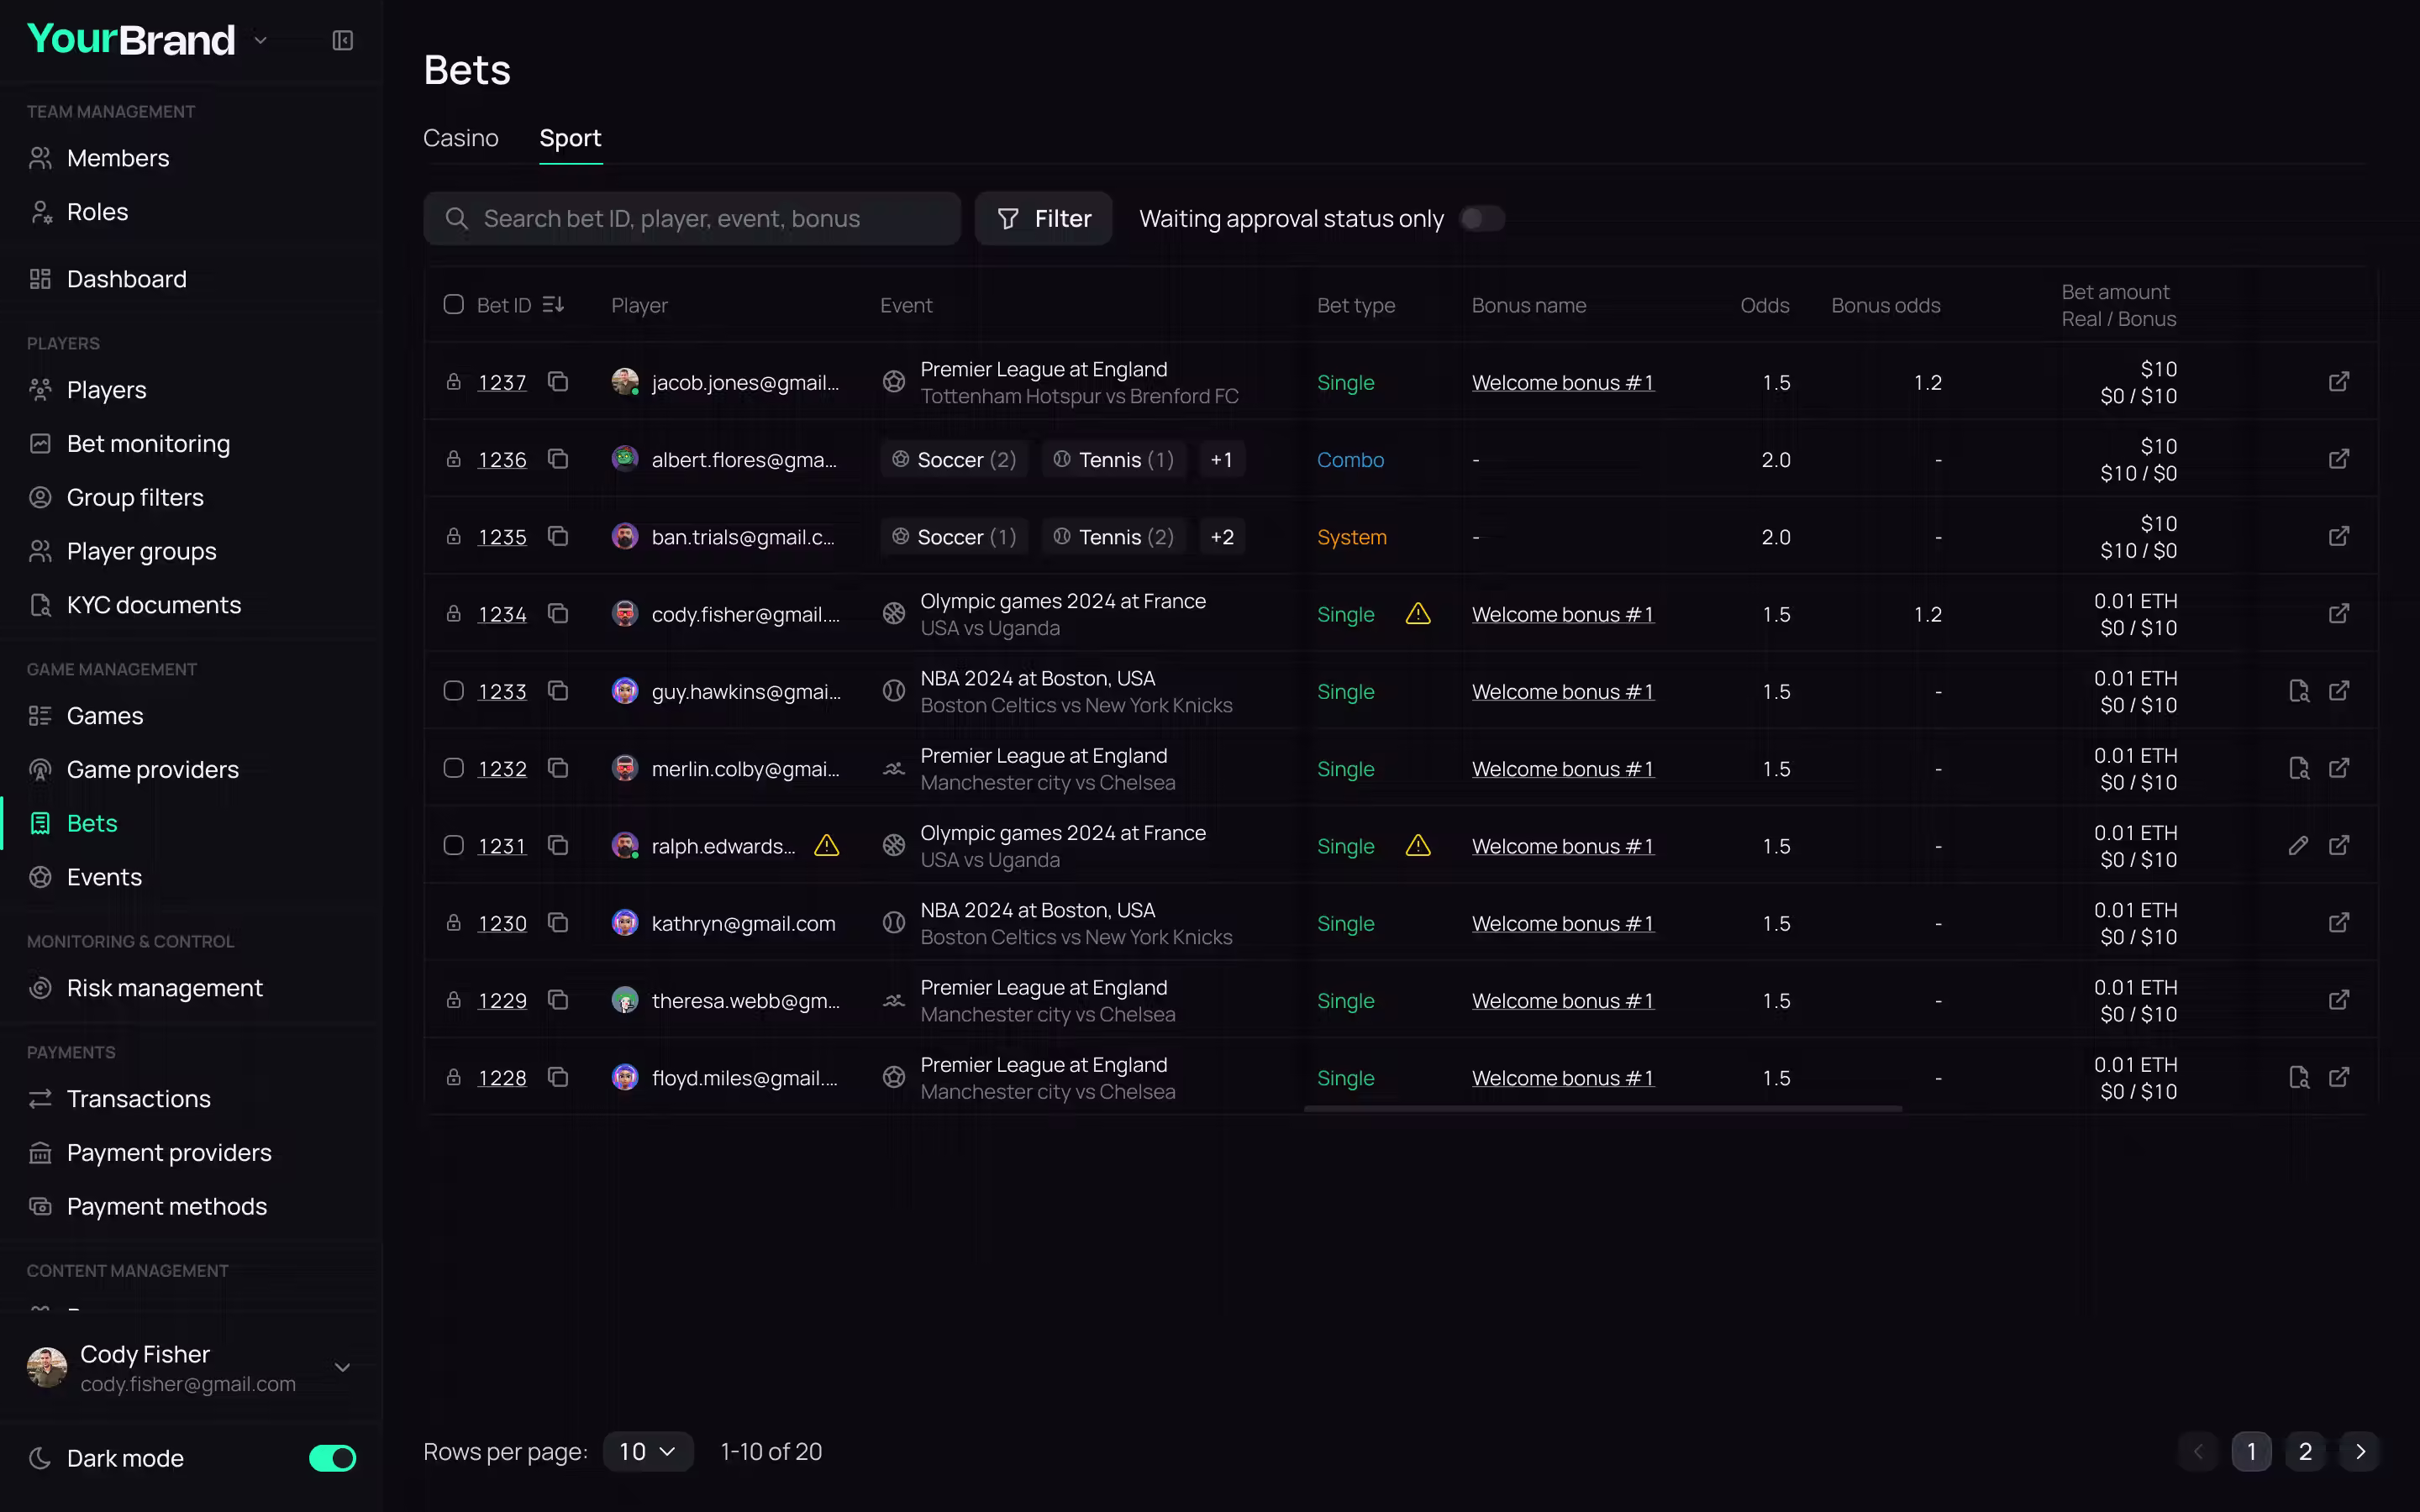The height and width of the screenshot is (1512, 2420).
Task: Select checkbox for bet 1232
Action: pyautogui.click(x=453, y=768)
